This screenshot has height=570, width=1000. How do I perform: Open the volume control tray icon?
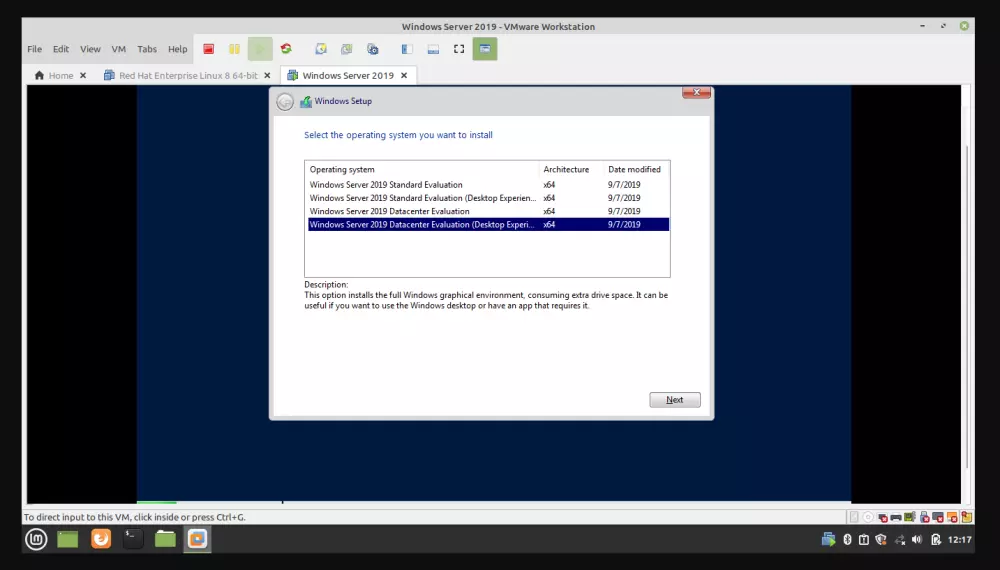coord(917,539)
